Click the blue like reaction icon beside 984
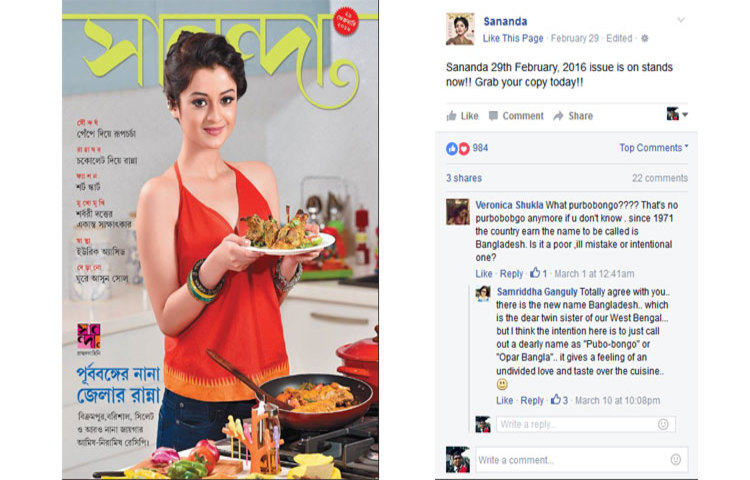This screenshot has height=480, width=750. (452, 149)
